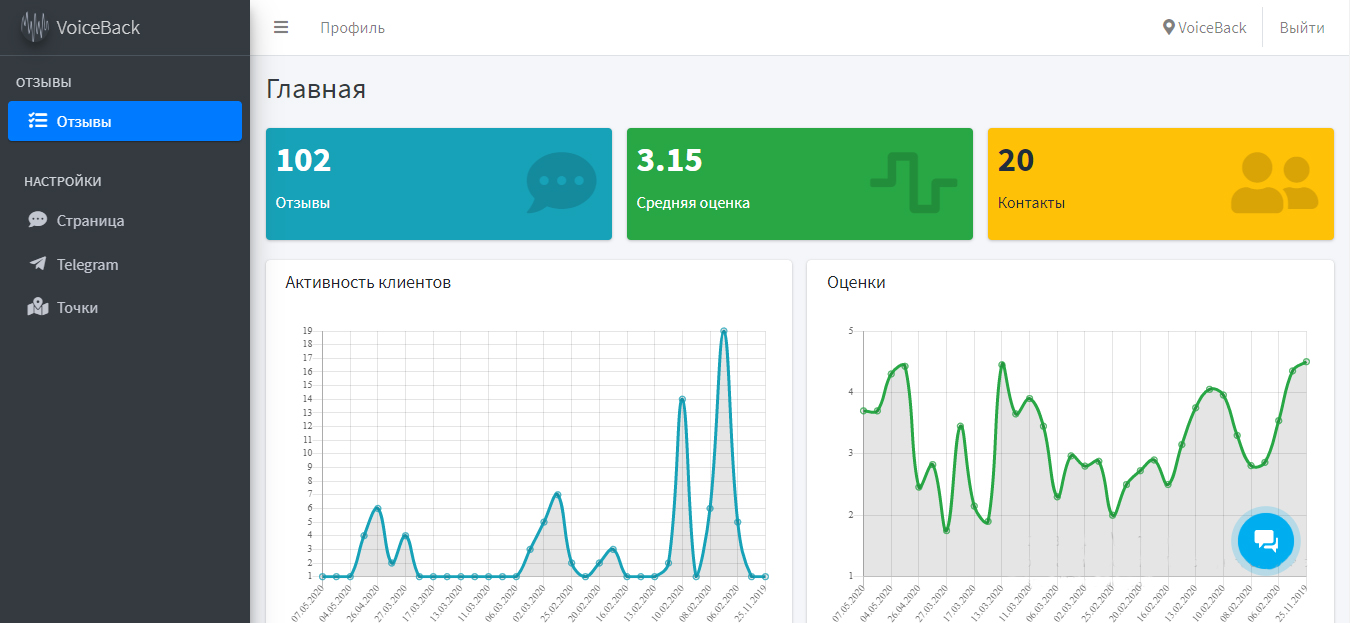Click the Telegram paper plane icon
This screenshot has width=1350, height=623.
tap(38, 264)
